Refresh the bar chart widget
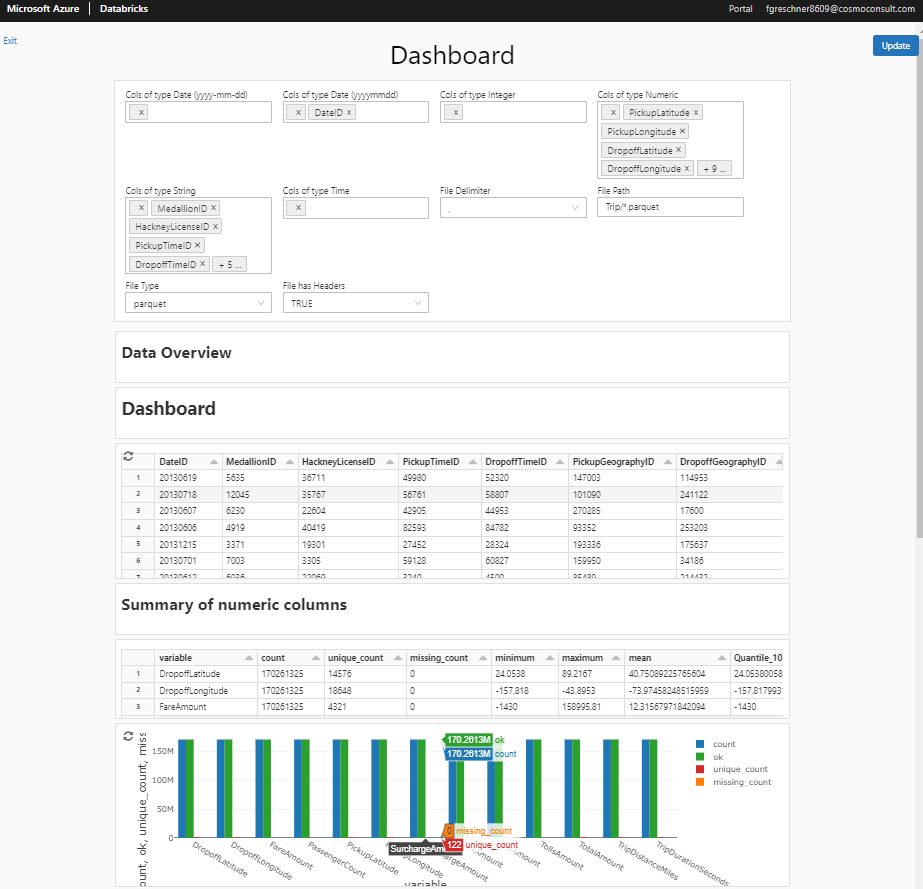Image resolution: width=923 pixels, height=889 pixels. pyautogui.click(x=128, y=737)
